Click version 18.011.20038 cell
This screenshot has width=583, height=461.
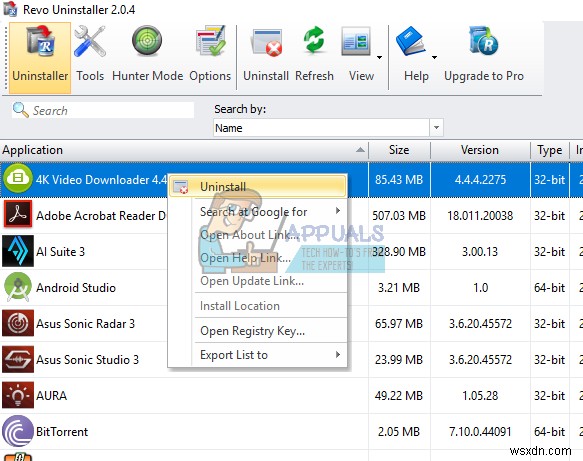point(480,216)
